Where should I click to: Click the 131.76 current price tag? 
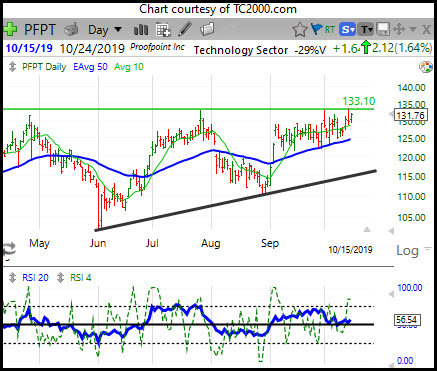click(x=410, y=115)
